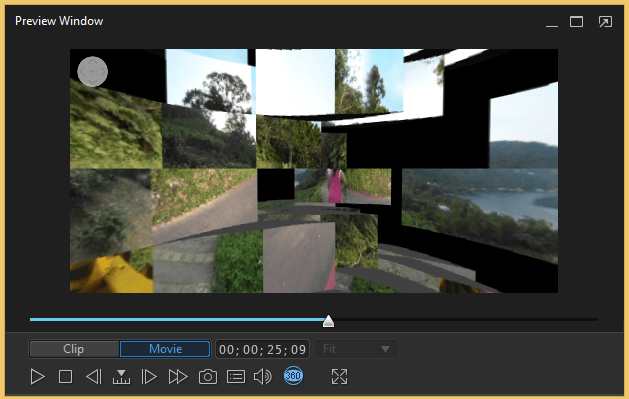Screen dimensions: 629x399
Task: Expand the Fit zoom dropdown
Action: [x=356, y=349]
